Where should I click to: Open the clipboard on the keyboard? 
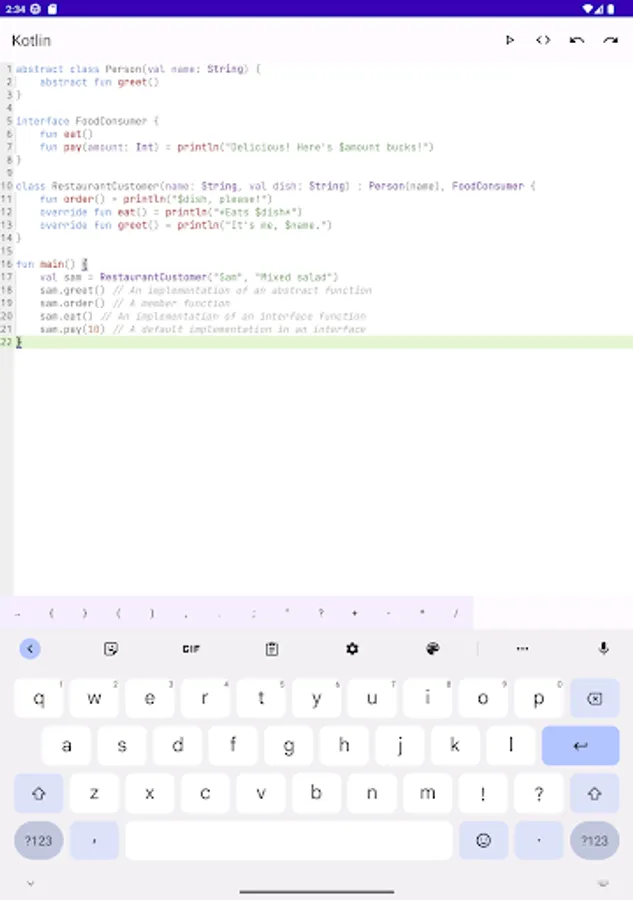pos(272,649)
